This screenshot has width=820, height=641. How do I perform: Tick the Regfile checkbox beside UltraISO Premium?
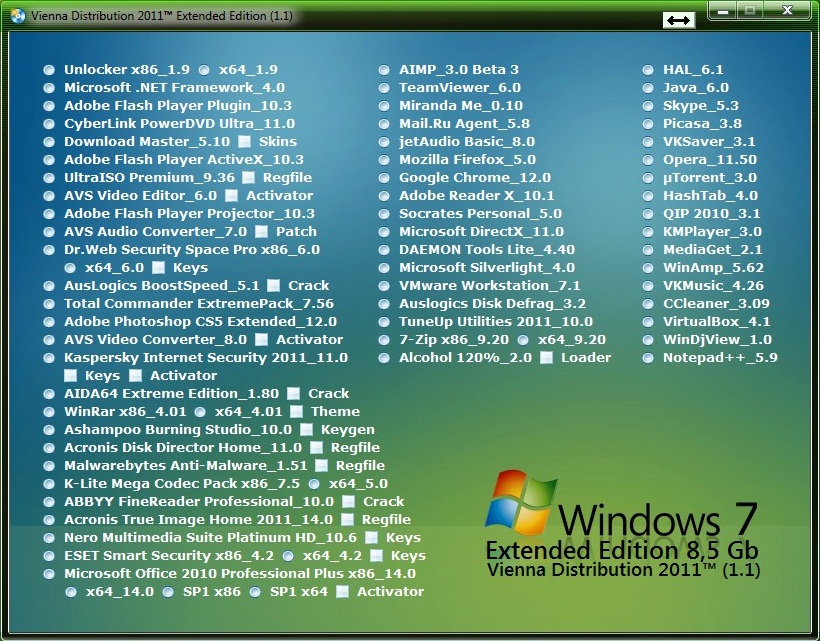click(248, 178)
